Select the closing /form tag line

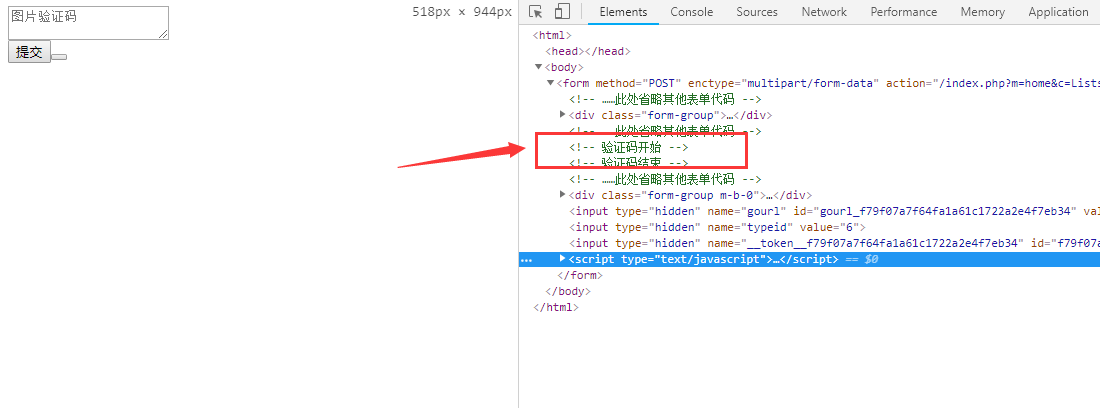point(579,276)
